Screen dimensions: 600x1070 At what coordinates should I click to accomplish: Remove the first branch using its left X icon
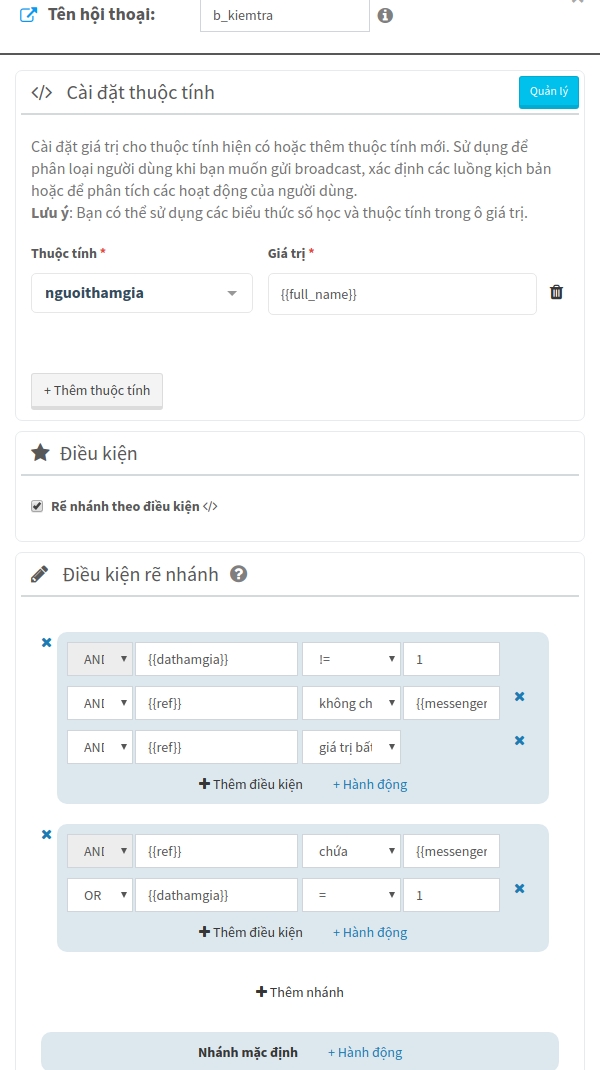coord(46,643)
